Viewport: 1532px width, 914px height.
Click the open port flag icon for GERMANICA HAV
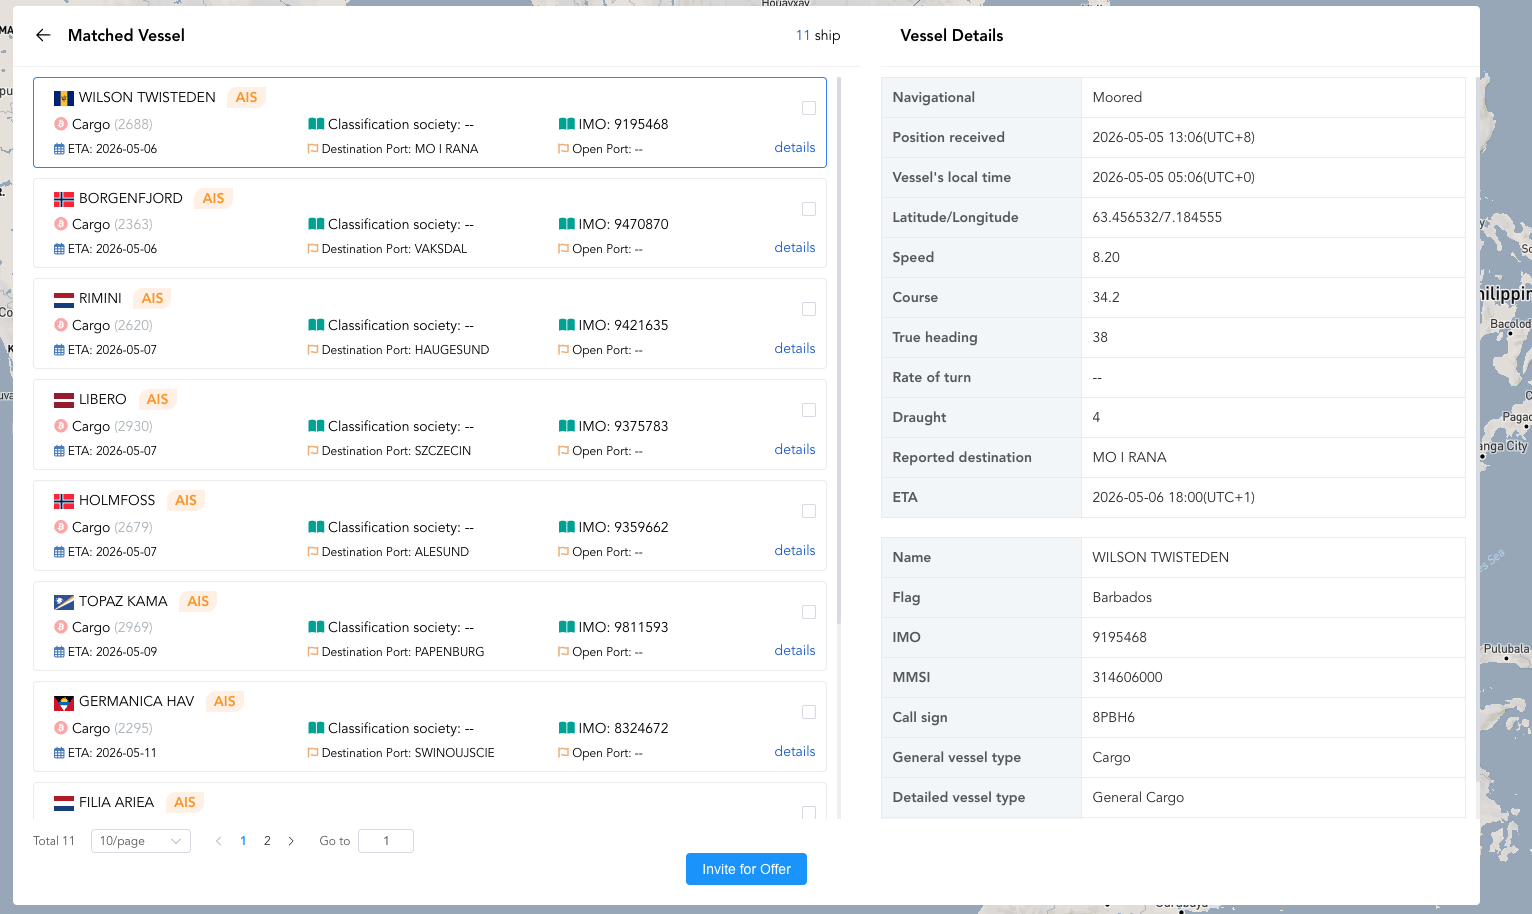[x=564, y=753]
